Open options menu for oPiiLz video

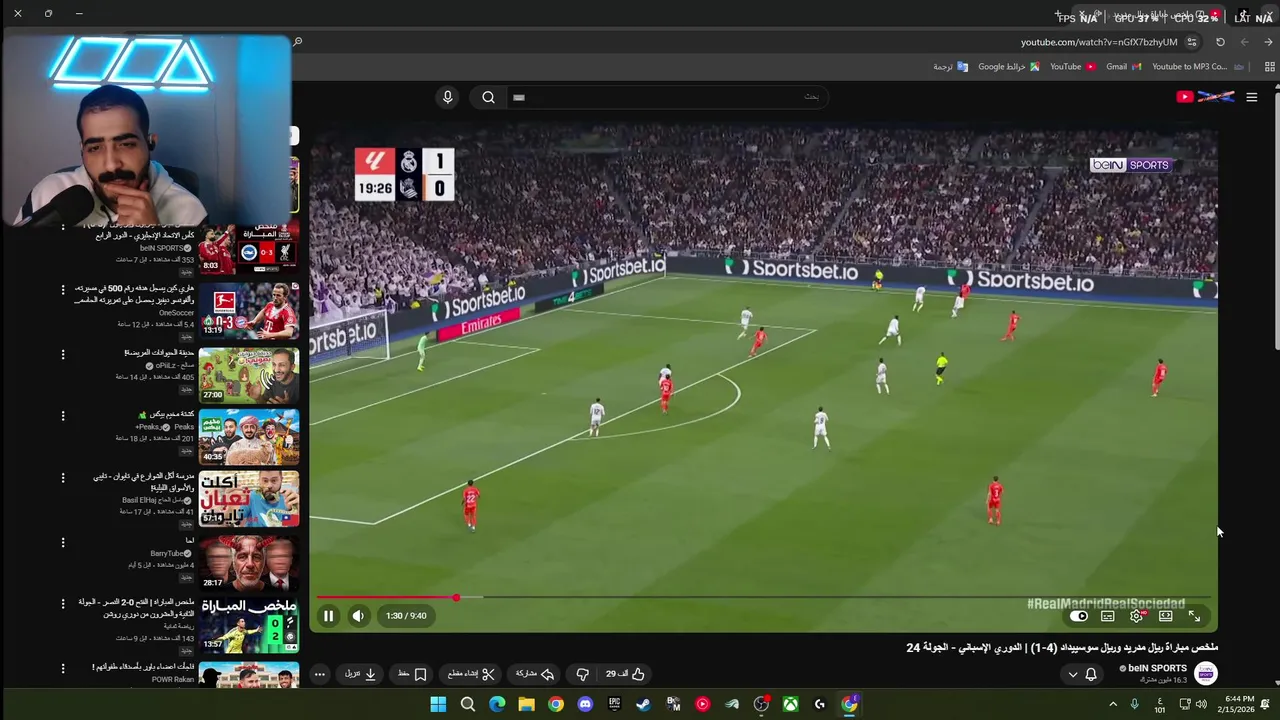63,354
